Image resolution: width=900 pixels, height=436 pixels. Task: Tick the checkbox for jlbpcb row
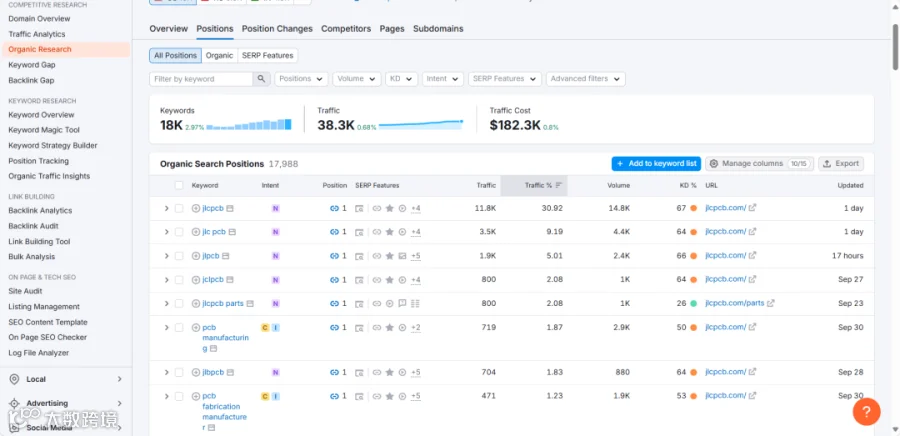click(179, 372)
